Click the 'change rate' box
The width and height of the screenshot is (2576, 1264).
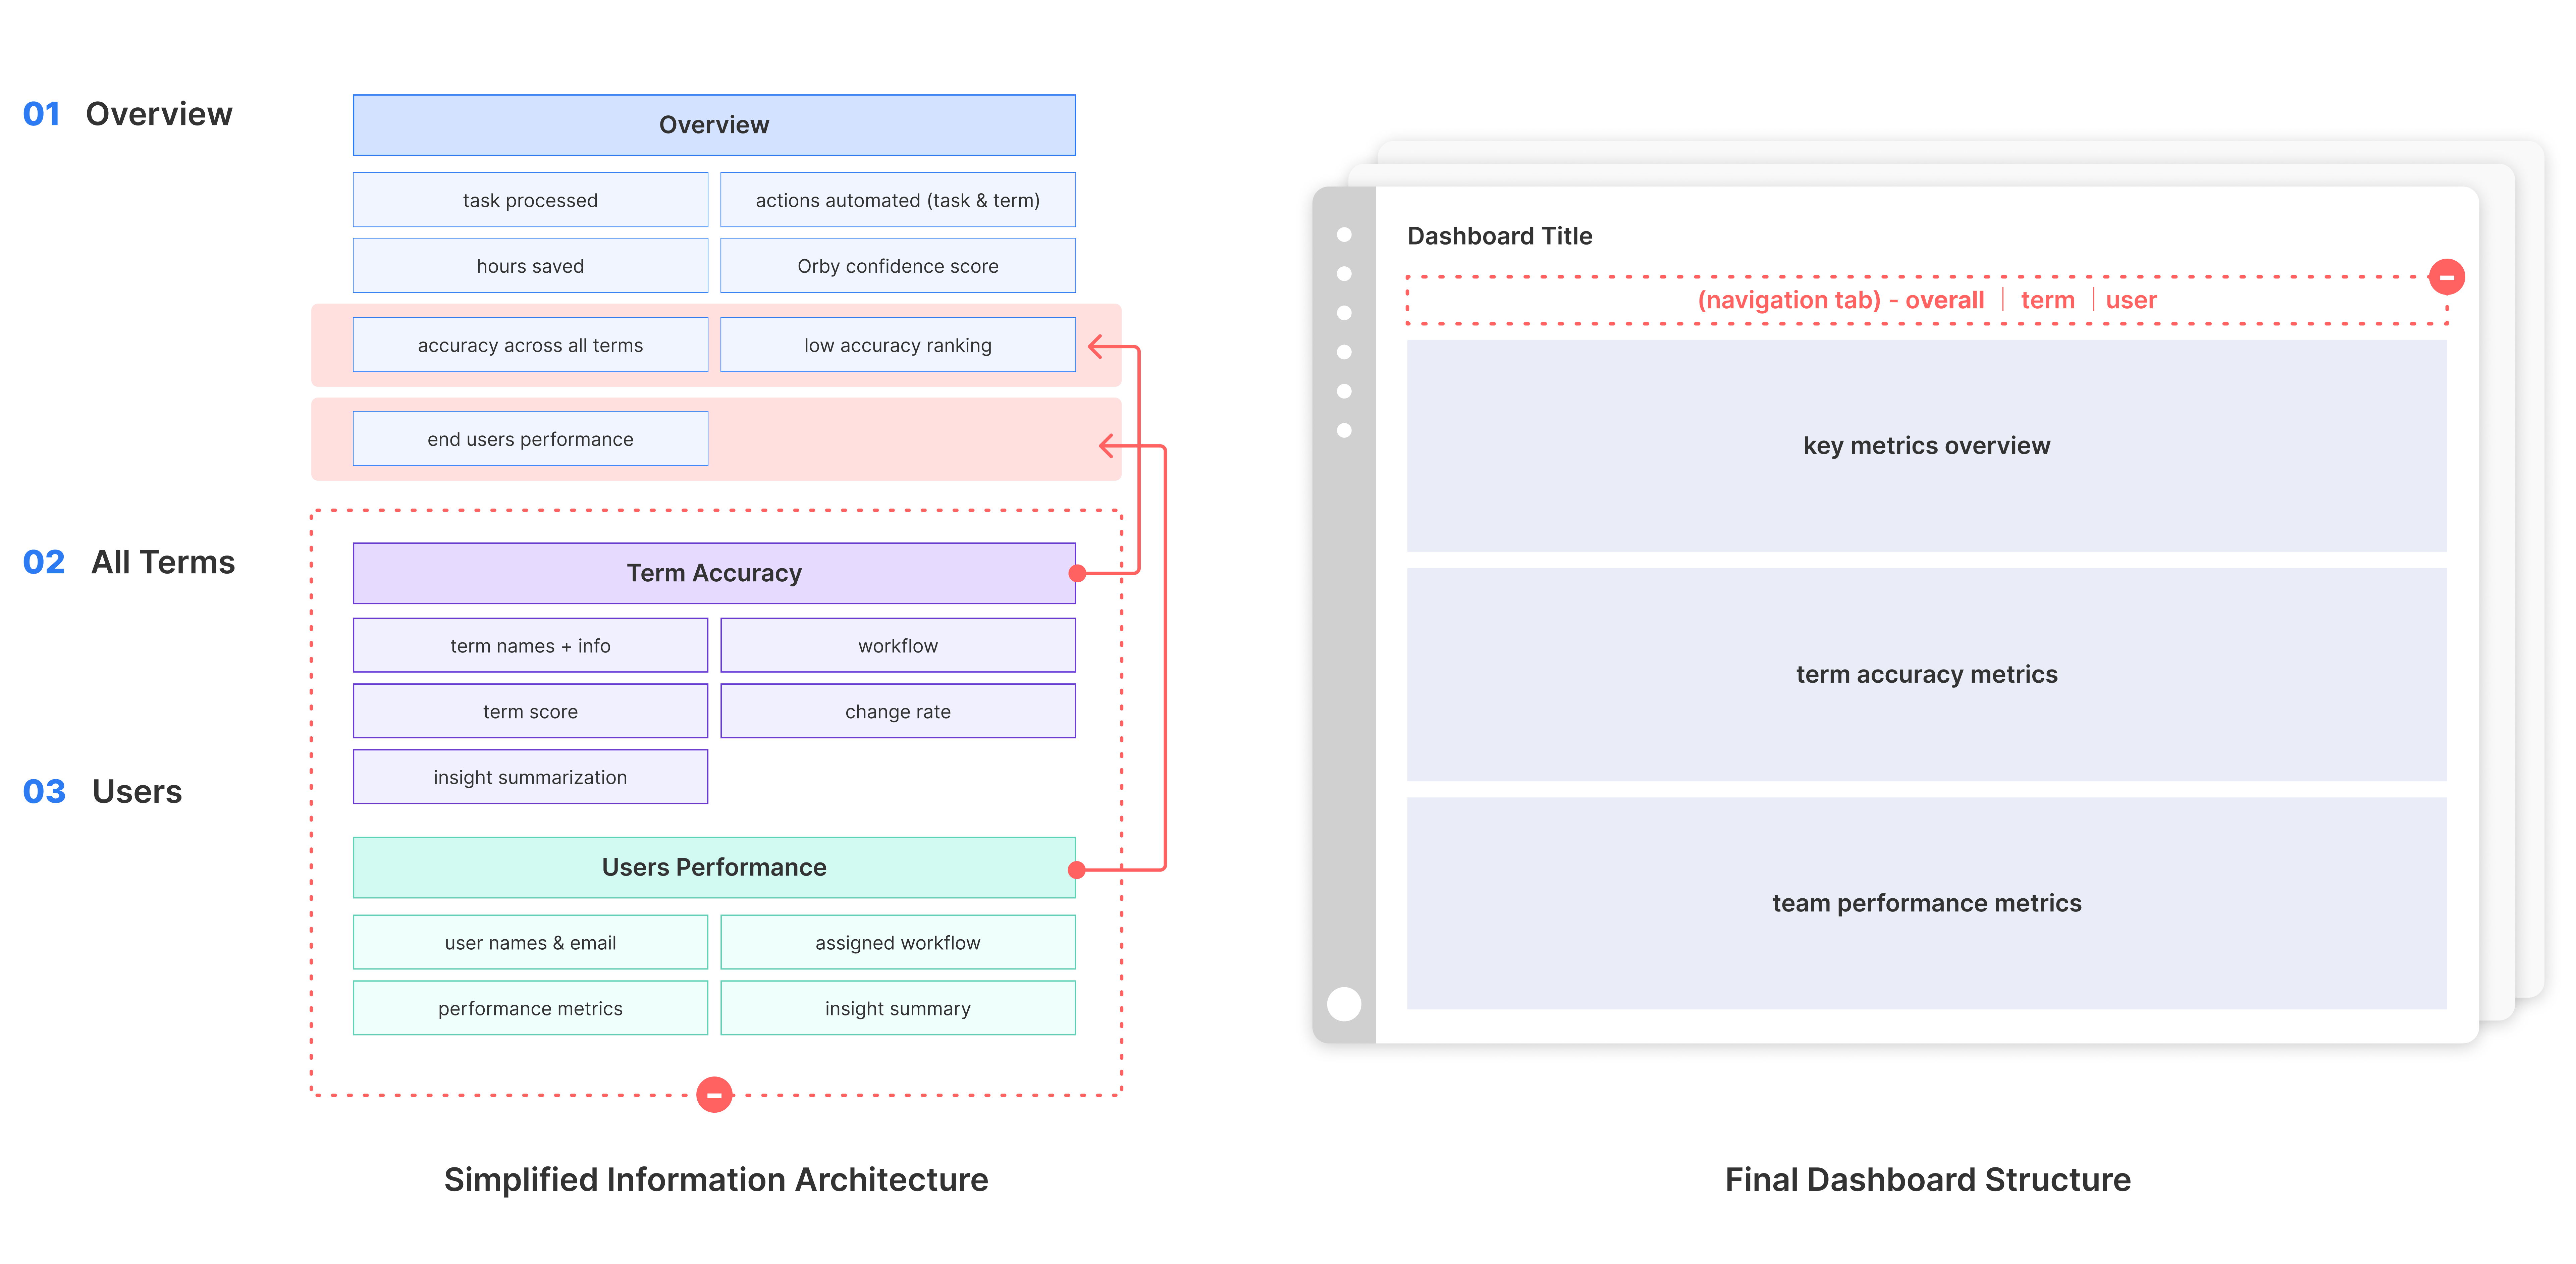[898, 712]
